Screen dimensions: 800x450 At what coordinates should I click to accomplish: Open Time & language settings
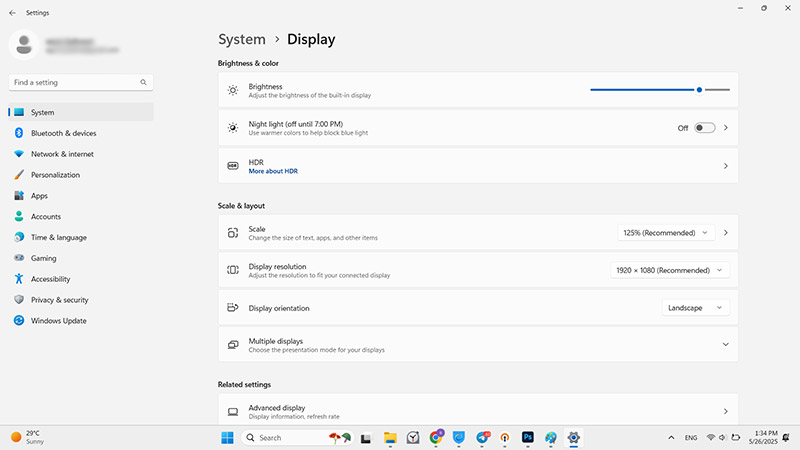pyautogui.click(x=81, y=237)
